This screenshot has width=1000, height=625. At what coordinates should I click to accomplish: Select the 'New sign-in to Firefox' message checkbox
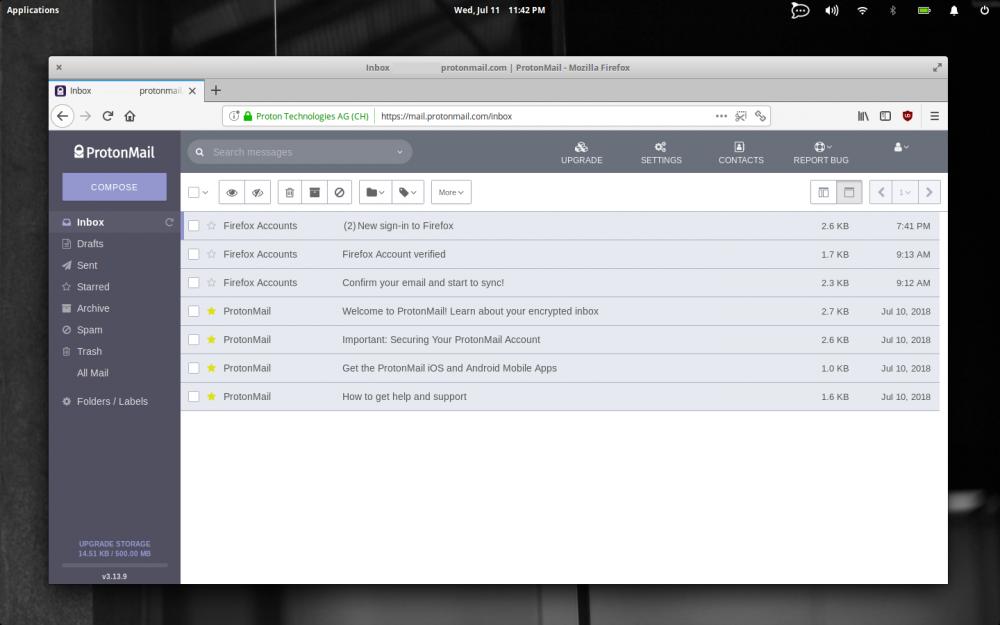[x=194, y=226]
